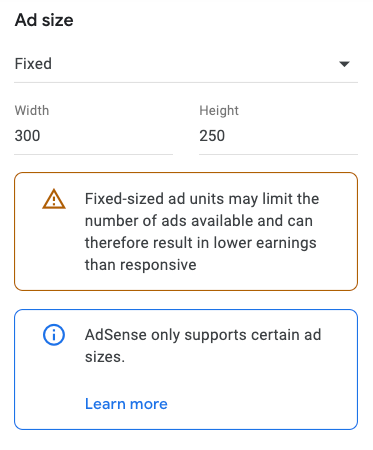Image resolution: width=373 pixels, height=450 pixels.
Task: Click the Ad size heading
Action: click(x=44, y=20)
